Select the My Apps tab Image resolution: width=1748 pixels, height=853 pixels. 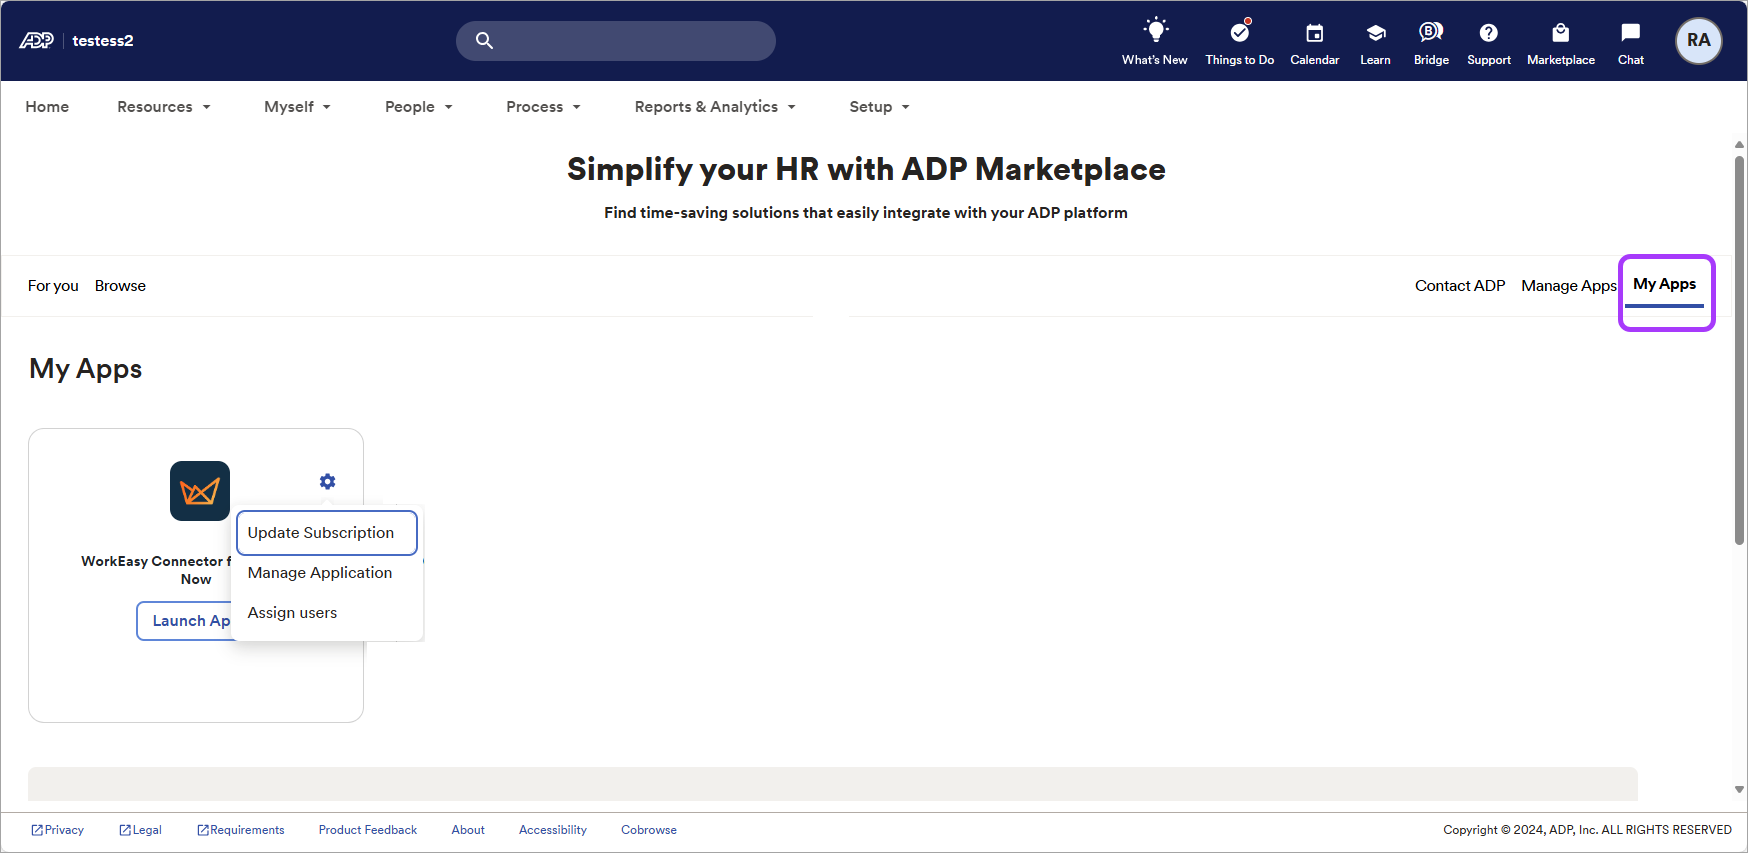1665,285
